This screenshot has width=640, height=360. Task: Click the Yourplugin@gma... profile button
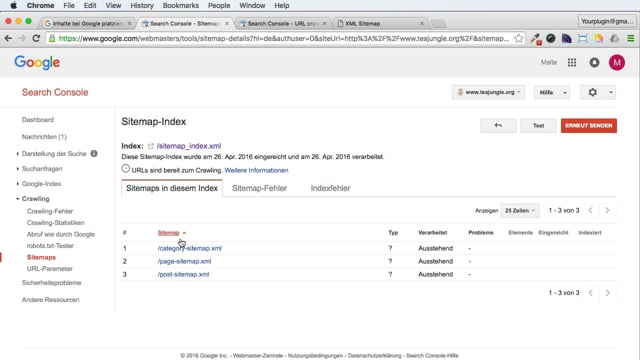[x=607, y=21]
